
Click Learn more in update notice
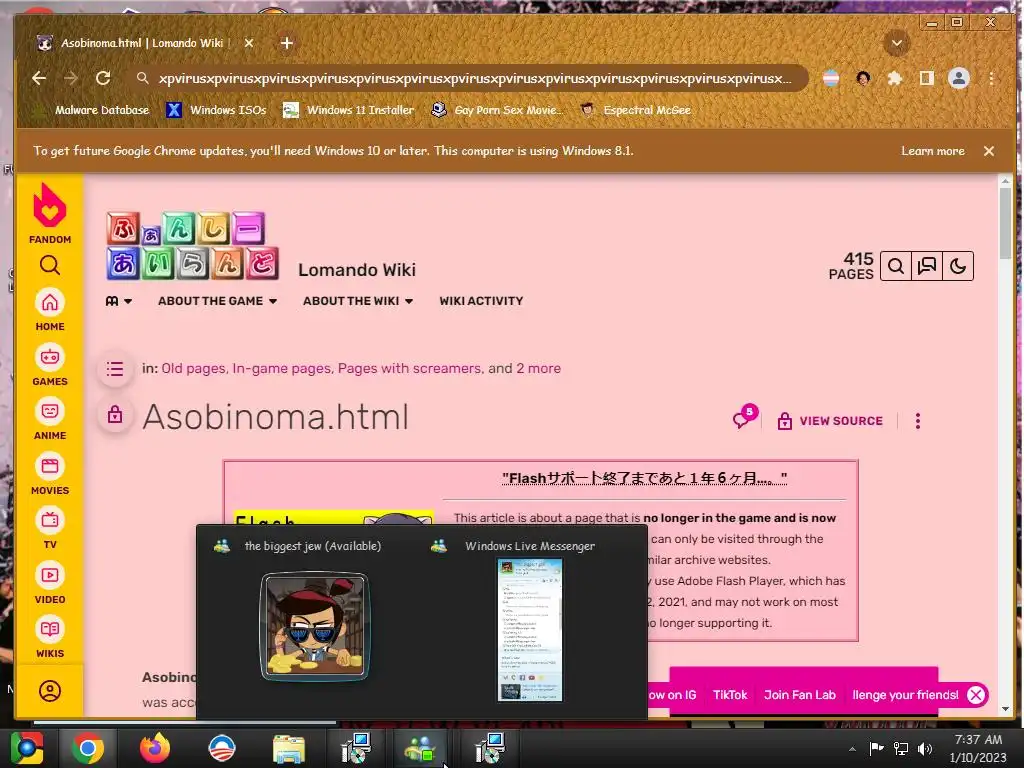coord(933,151)
